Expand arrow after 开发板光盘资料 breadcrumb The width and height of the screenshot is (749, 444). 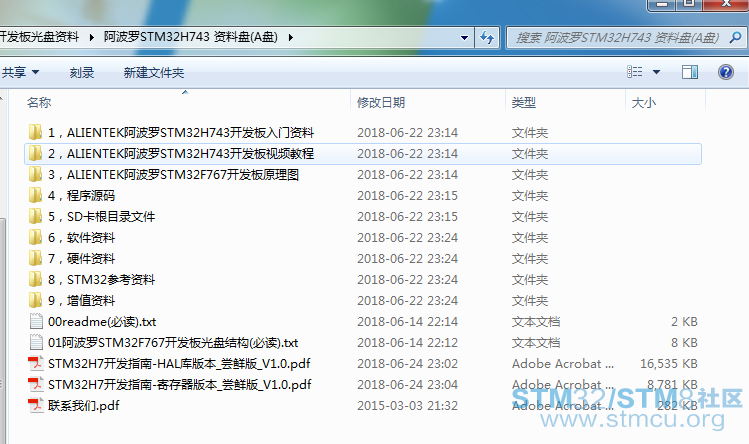(x=91, y=37)
